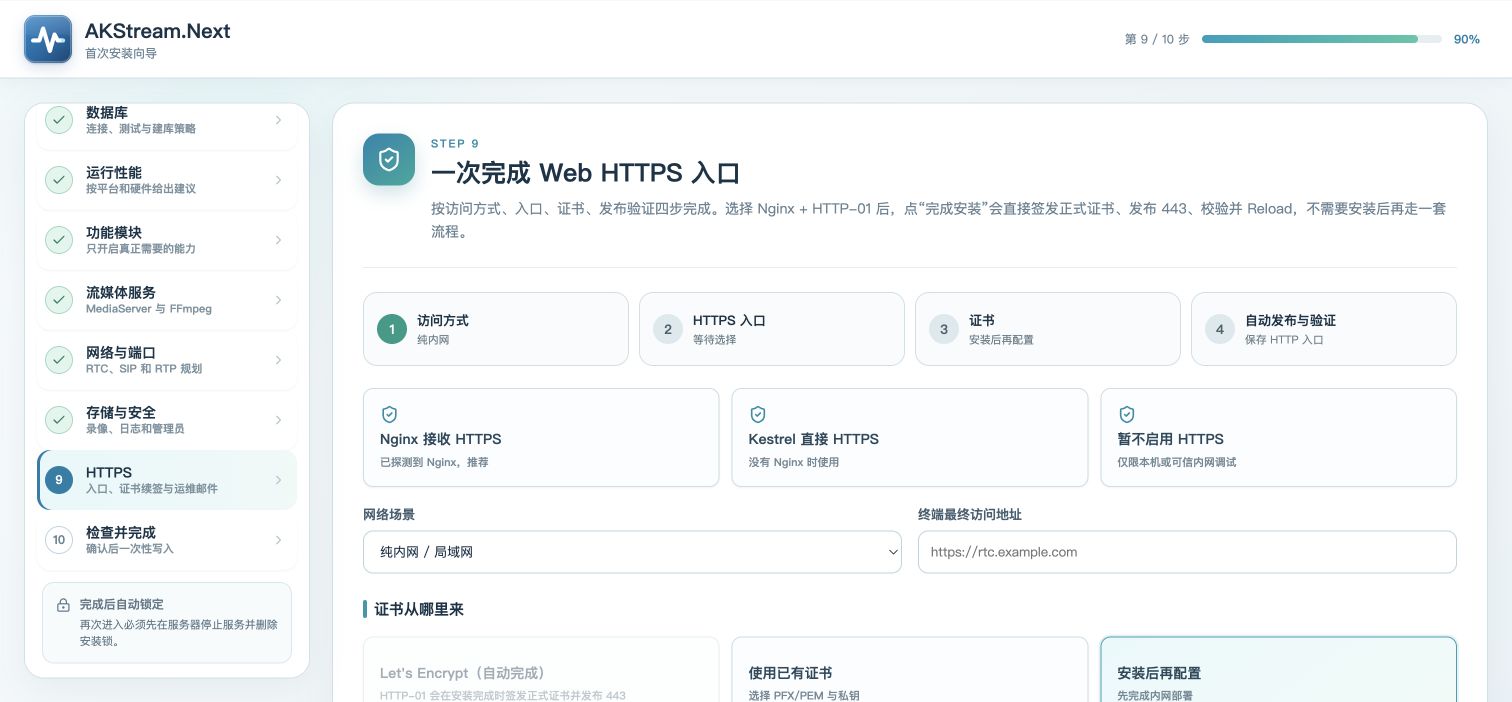Expand the 运行性能 step chevron
Image resolution: width=1512 pixels, height=702 pixels.
(278, 180)
